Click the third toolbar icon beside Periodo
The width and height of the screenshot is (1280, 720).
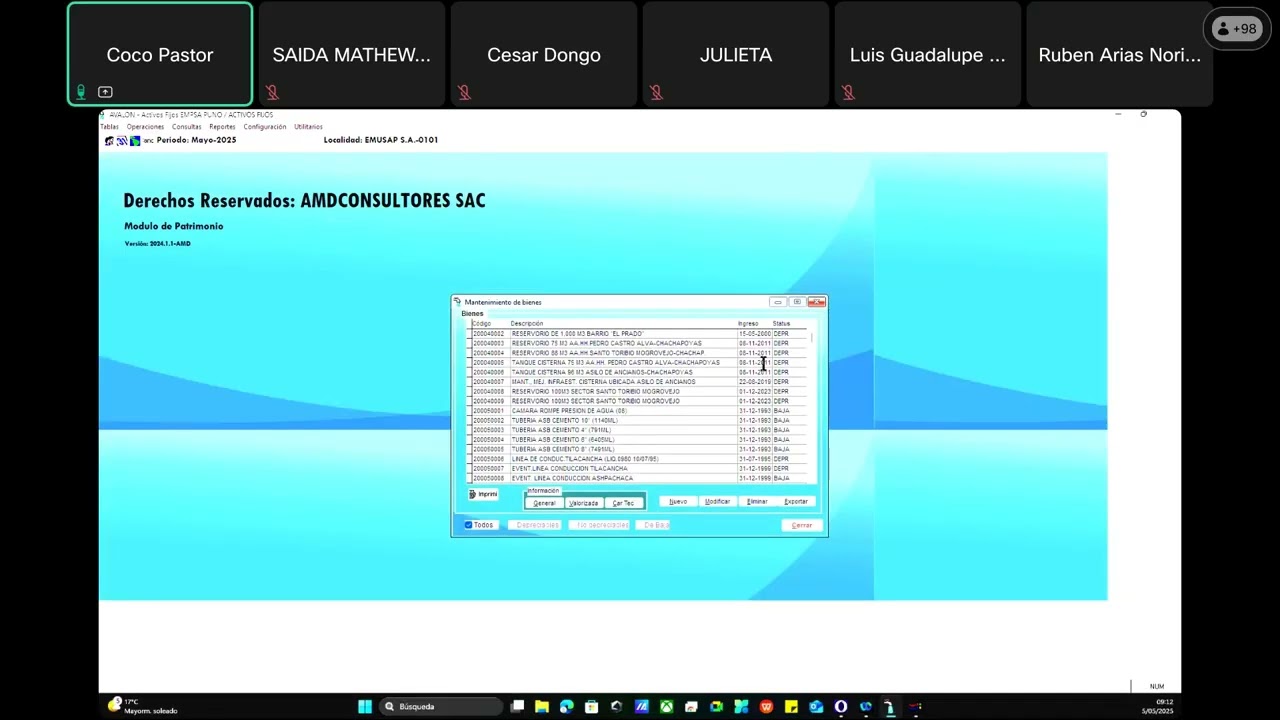tap(135, 141)
